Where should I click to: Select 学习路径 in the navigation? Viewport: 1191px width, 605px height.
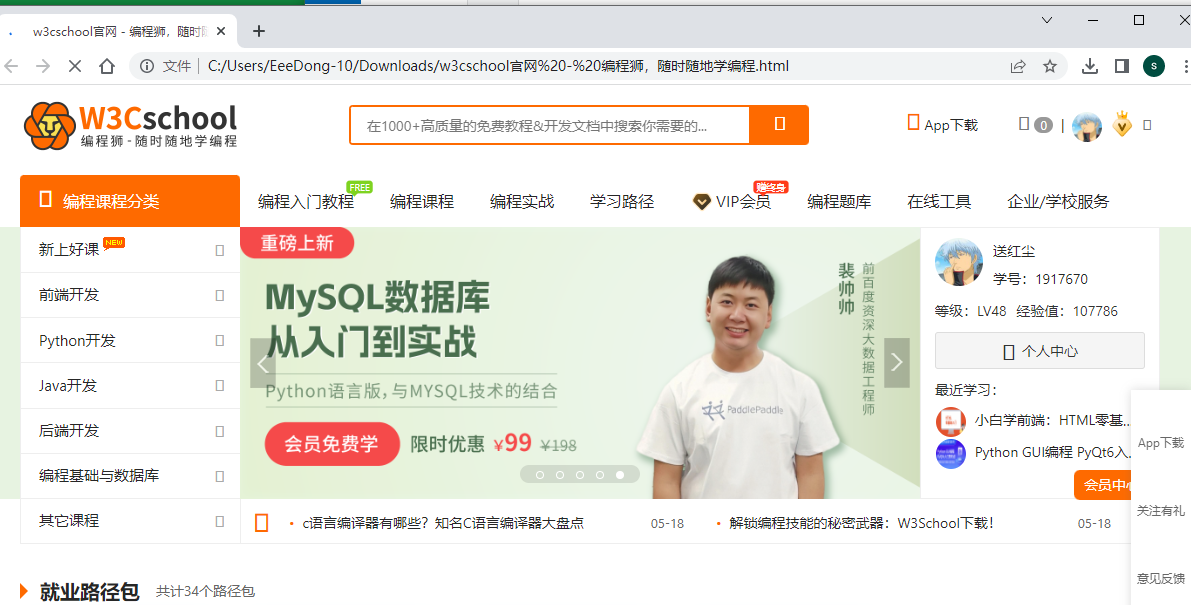tap(622, 201)
